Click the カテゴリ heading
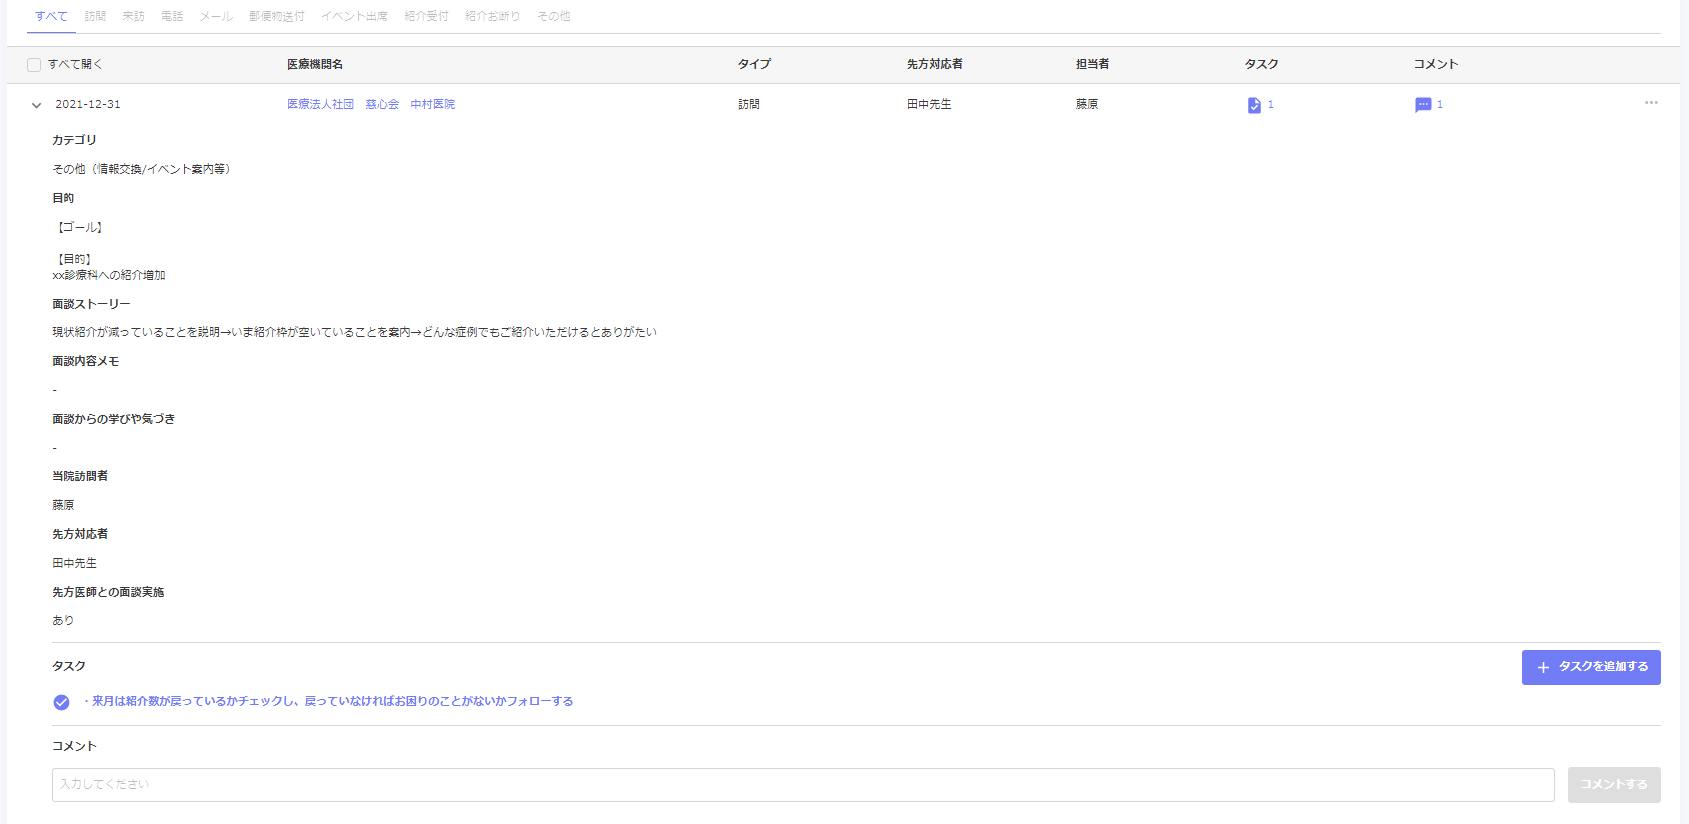 point(74,140)
